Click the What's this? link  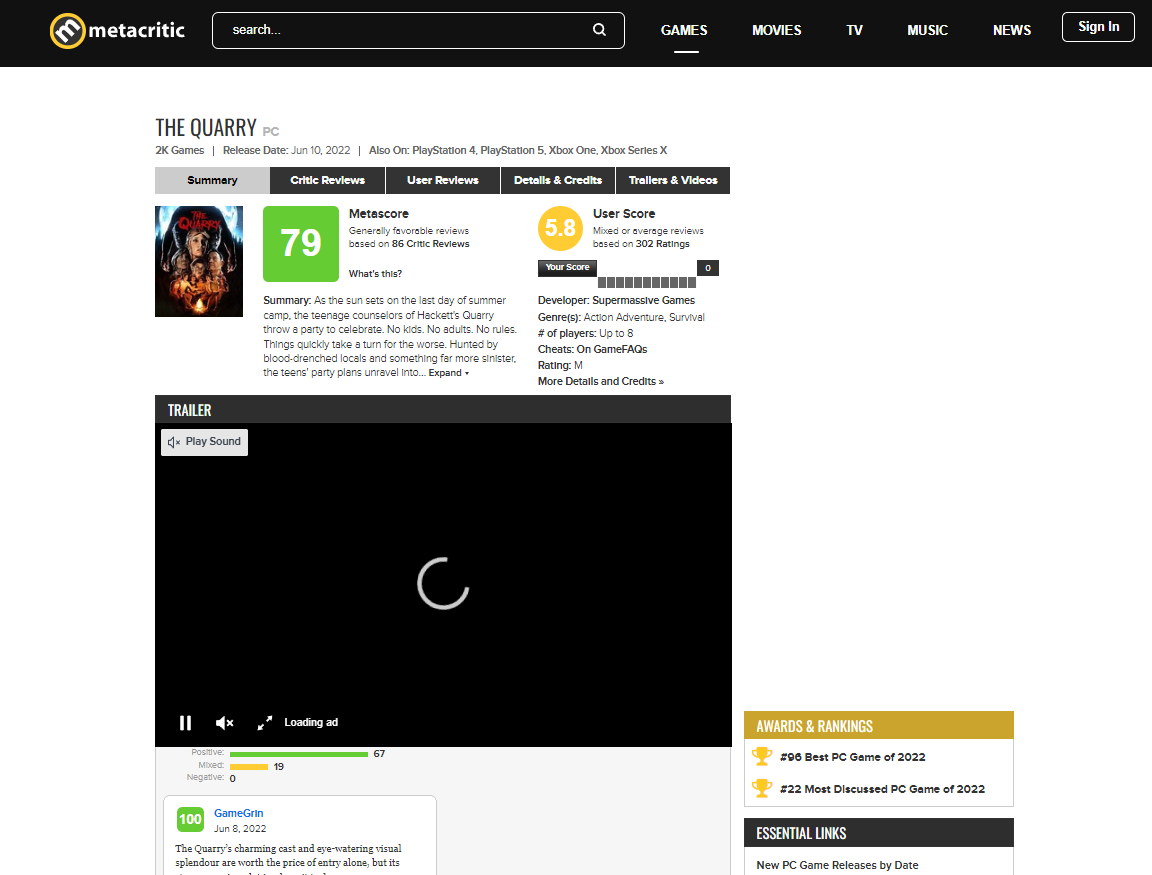[x=375, y=274]
